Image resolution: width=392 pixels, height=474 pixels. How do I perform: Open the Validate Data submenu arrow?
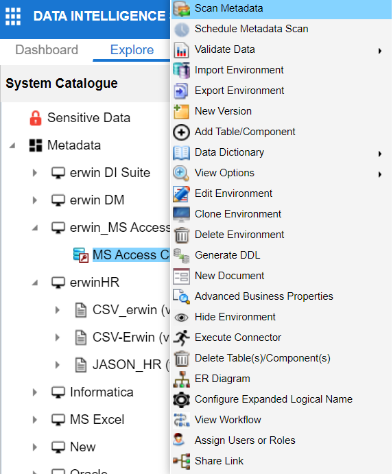click(x=380, y=51)
